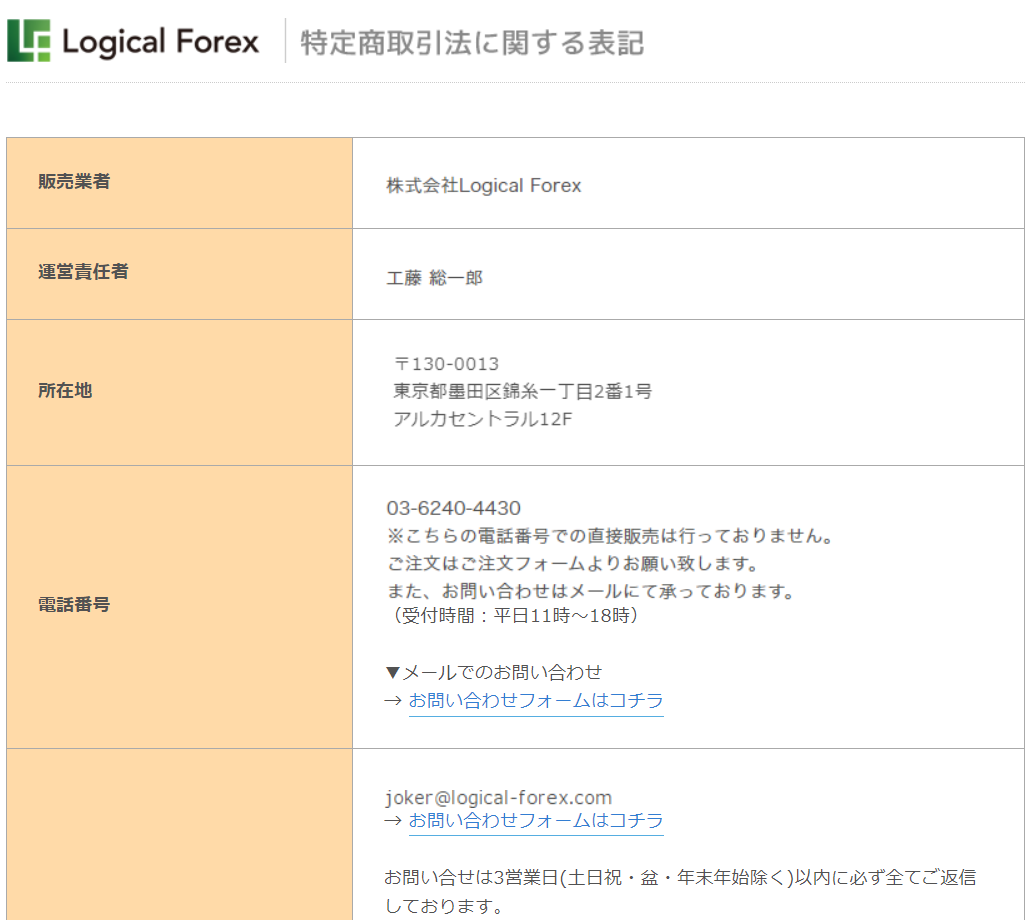Click building name アルカセントラル12F

pyautogui.click(x=483, y=419)
